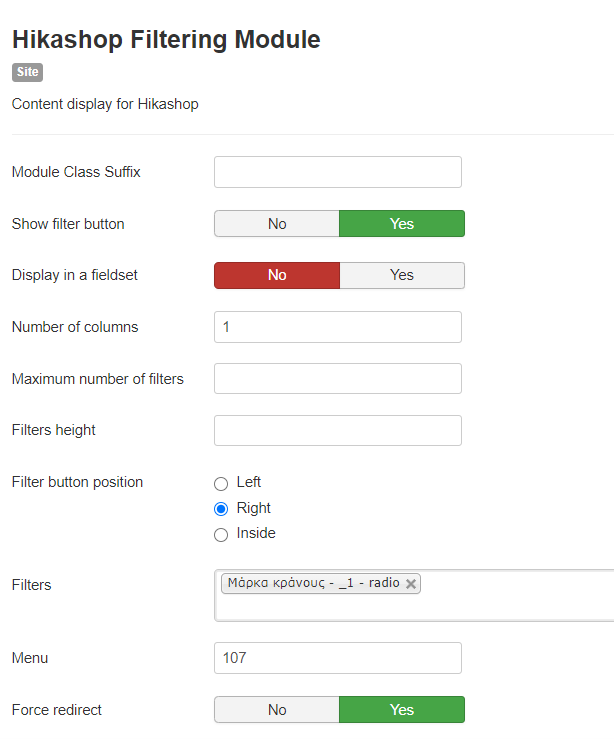This screenshot has height=739, width=614.
Task: Click the Right radio option text
Action: (x=254, y=508)
